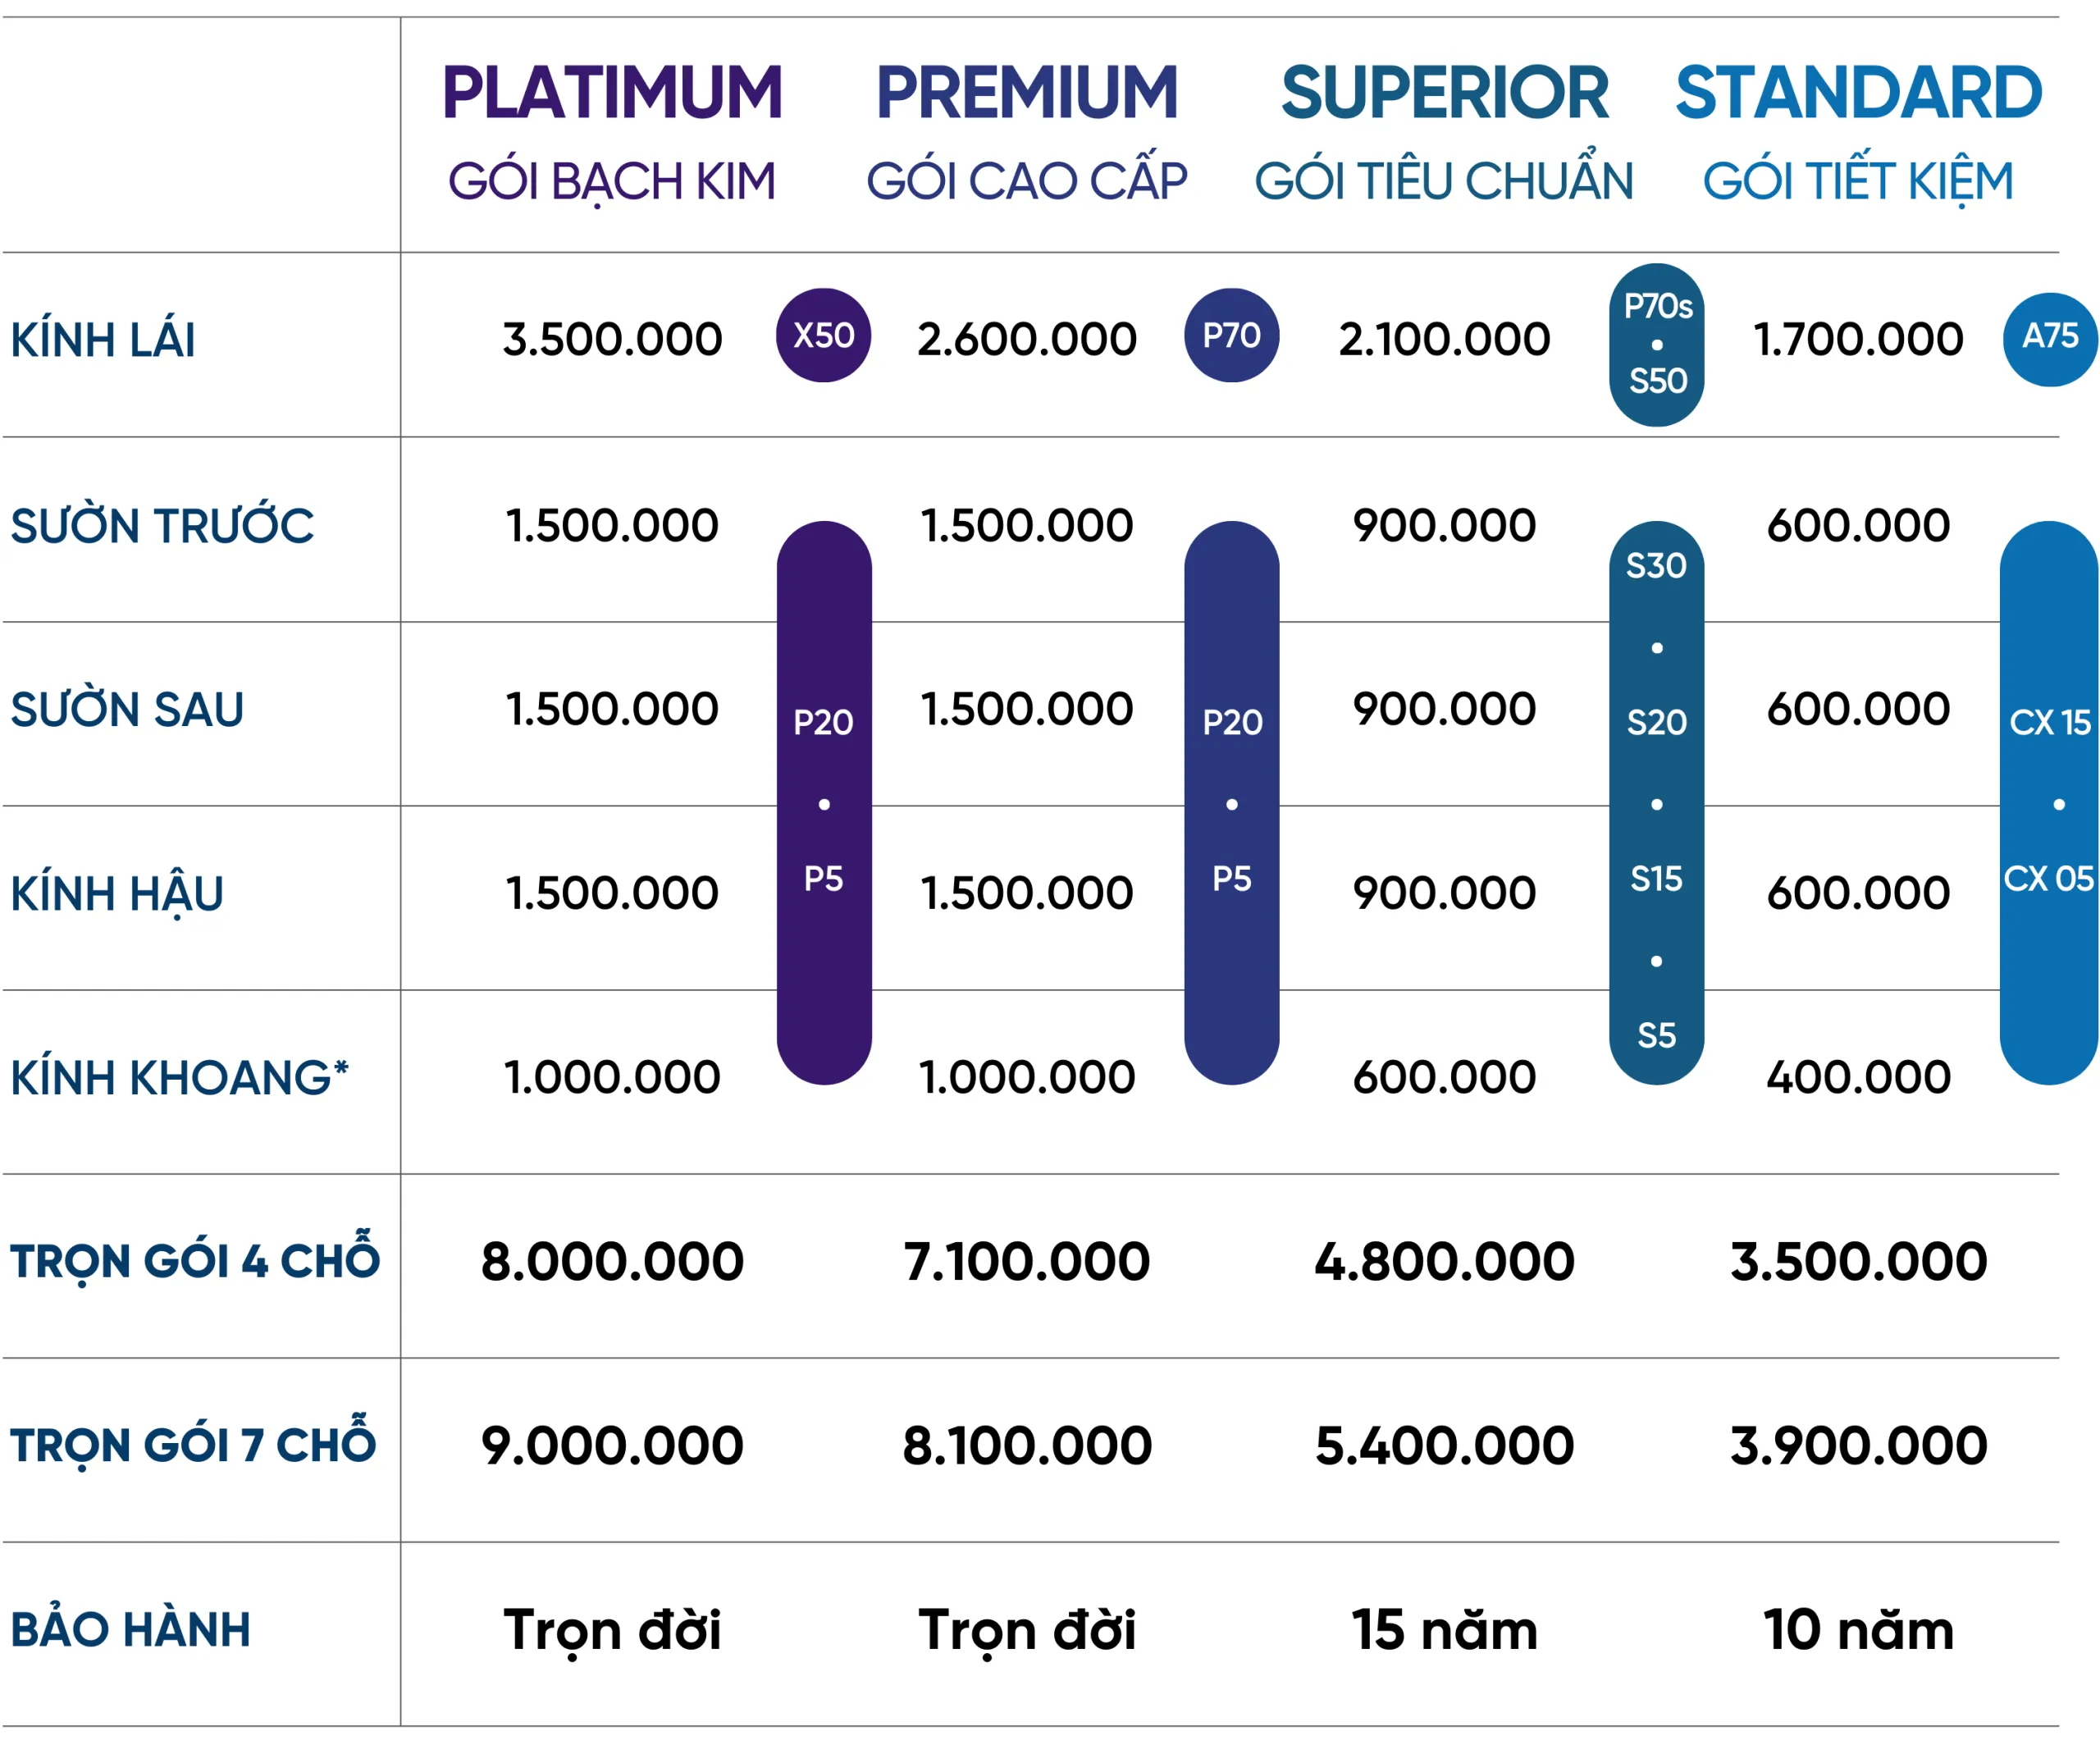Click the 9.000.000 price for 7 chỗ
The height and width of the screenshot is (1754, 2100).
[x=612, y=1445]
